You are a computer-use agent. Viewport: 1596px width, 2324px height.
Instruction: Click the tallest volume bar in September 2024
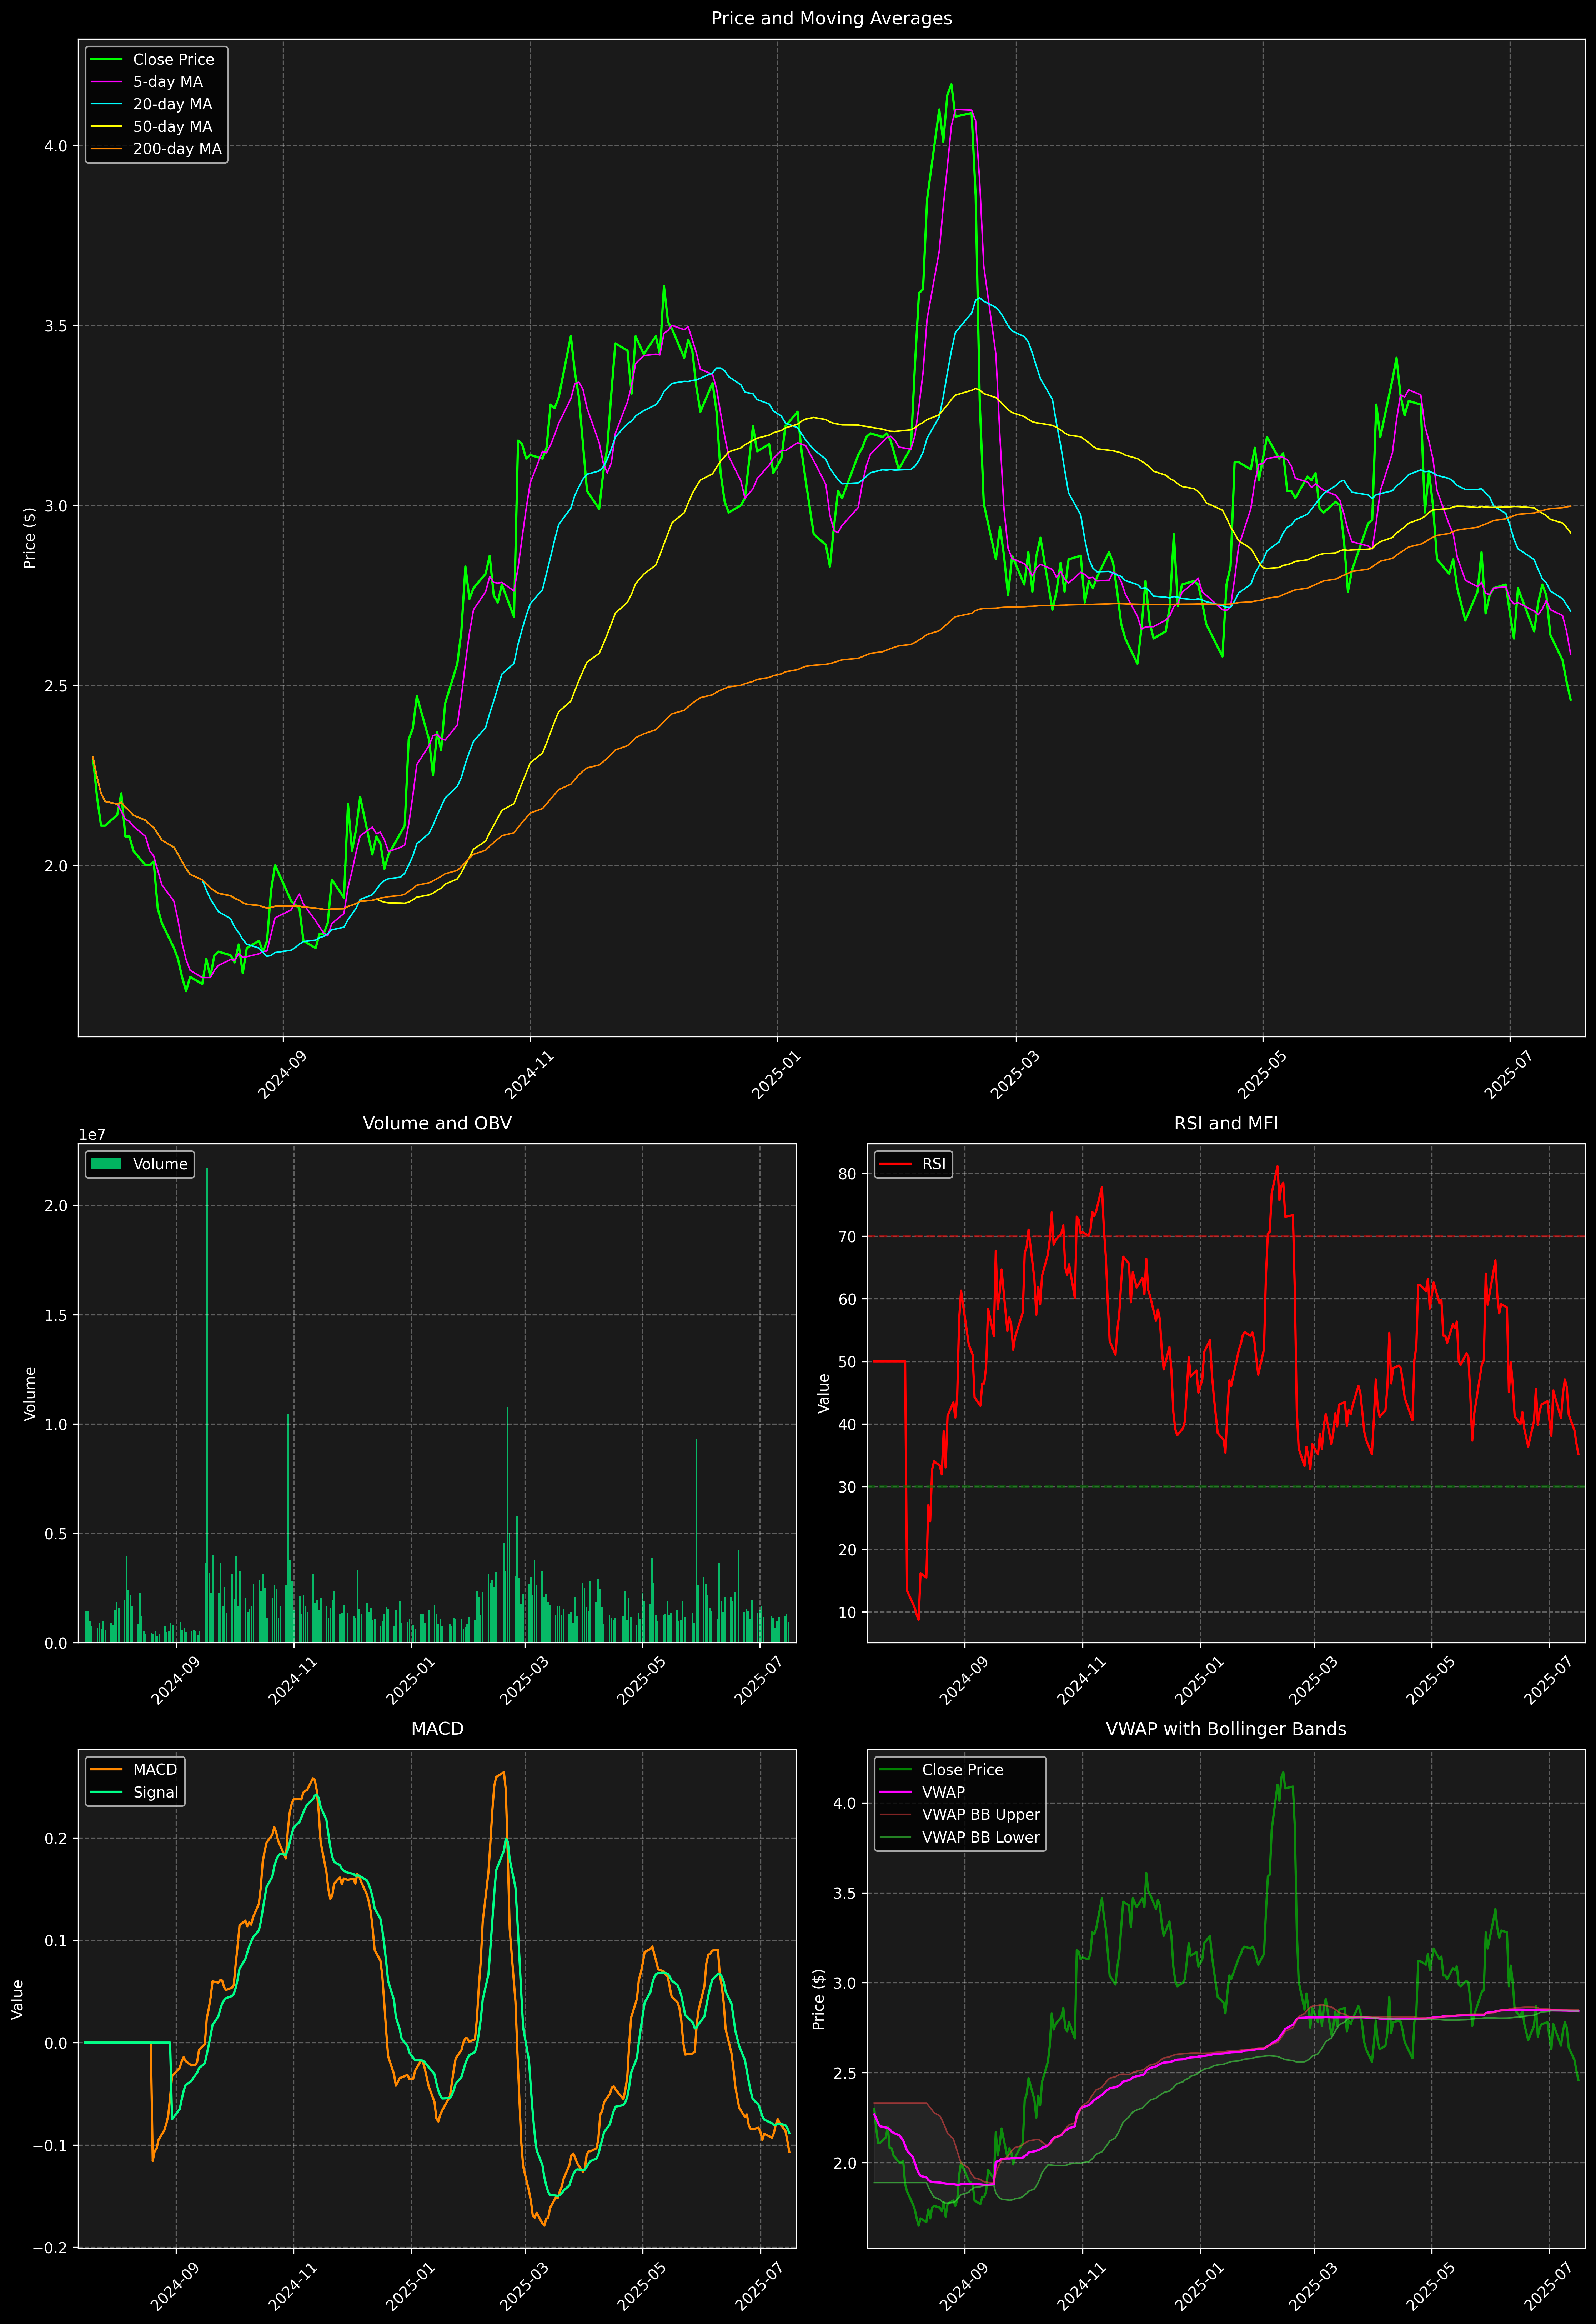pos(207,1405)
